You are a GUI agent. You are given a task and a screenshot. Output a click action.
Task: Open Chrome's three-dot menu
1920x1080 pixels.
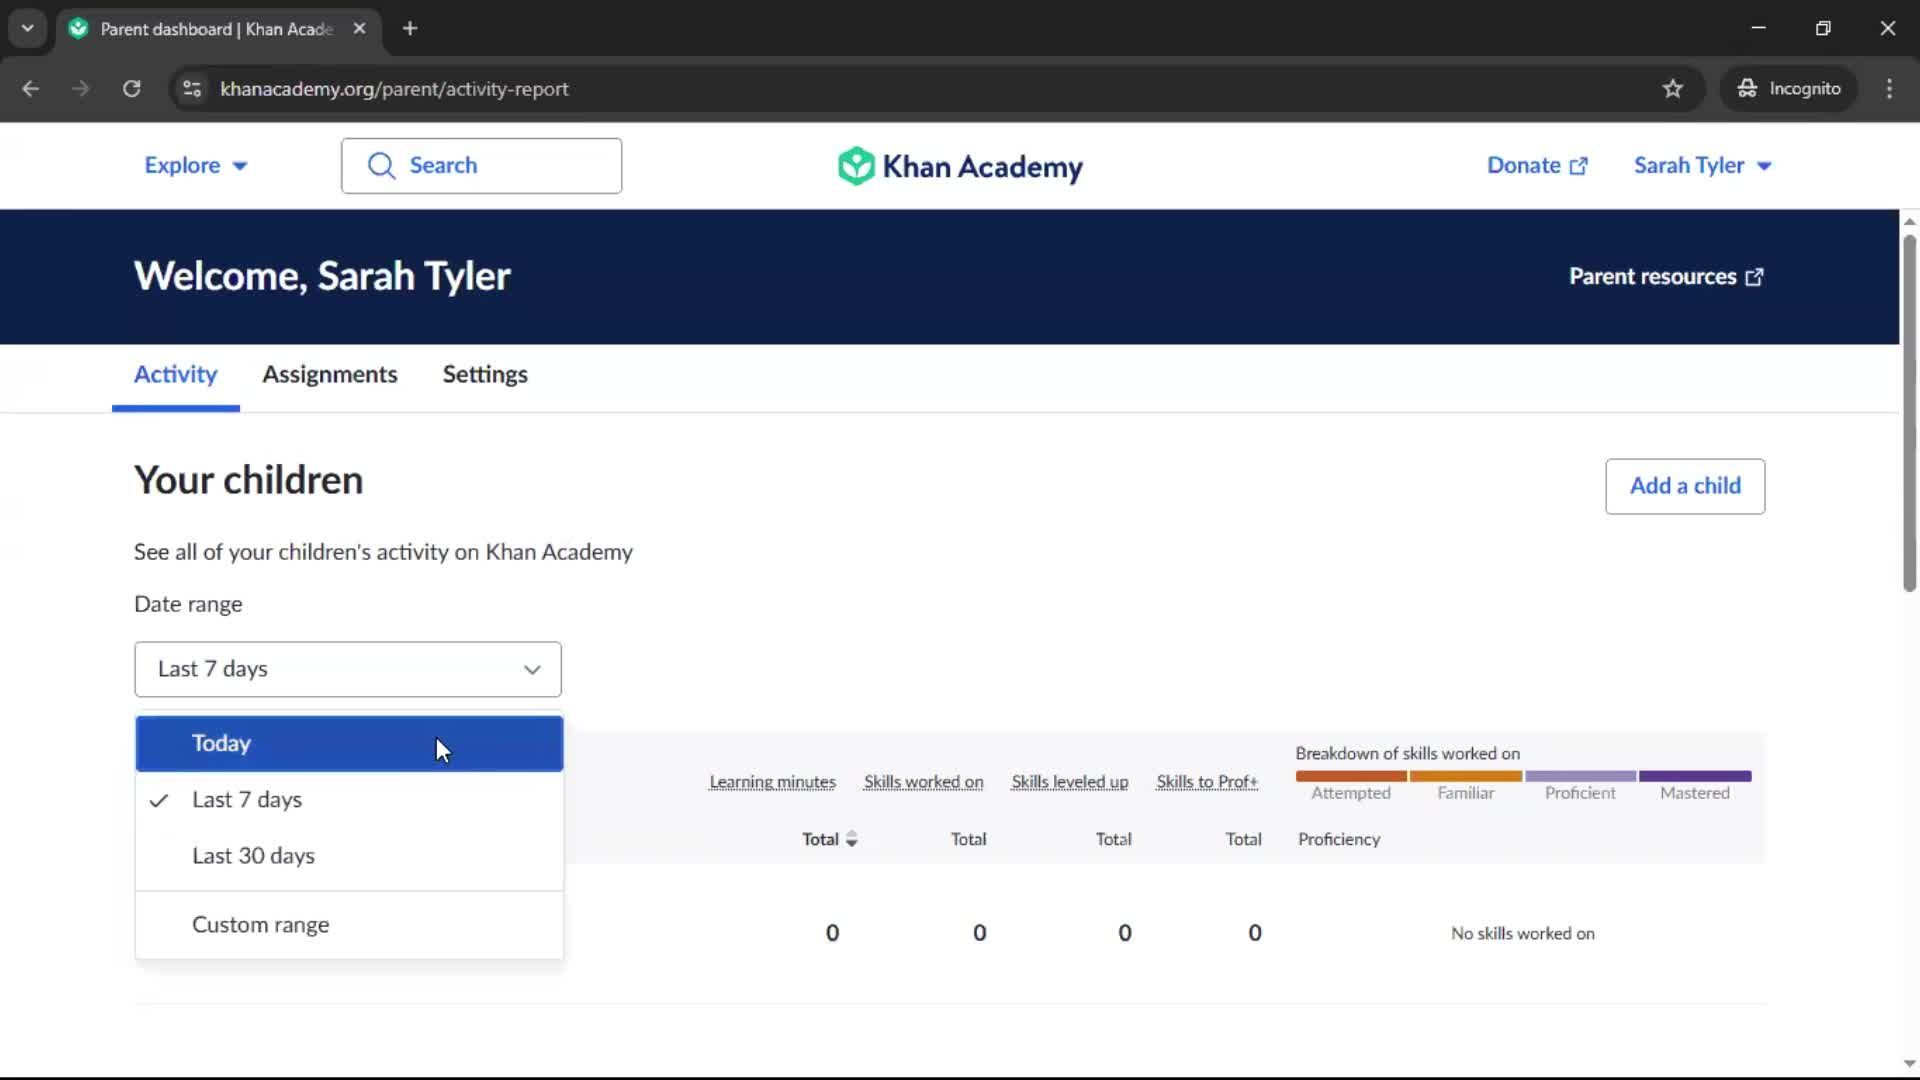point(1889,88)
